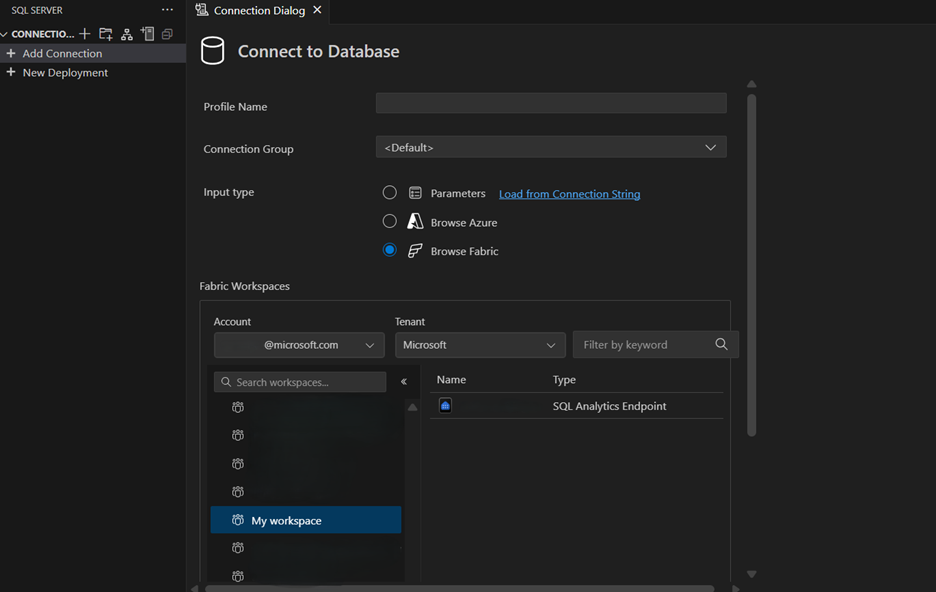
Task: Click the new deployment server icon in header
Action: (x=148, y=34)
